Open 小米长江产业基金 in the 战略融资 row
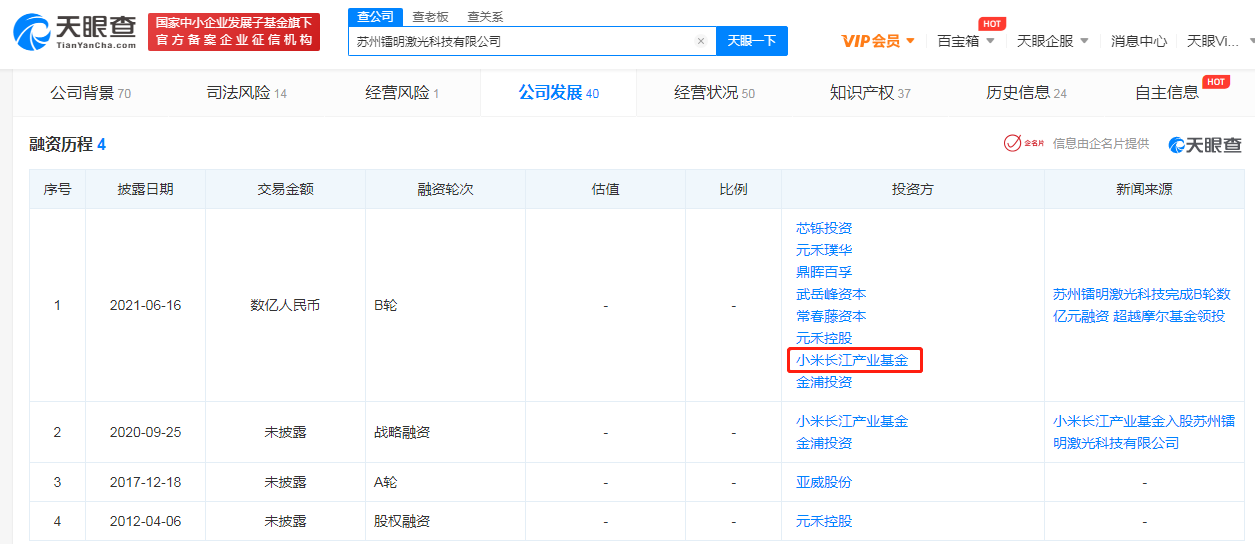The width and height of the screenshot is (1255, 544). [x=852, y=421]
